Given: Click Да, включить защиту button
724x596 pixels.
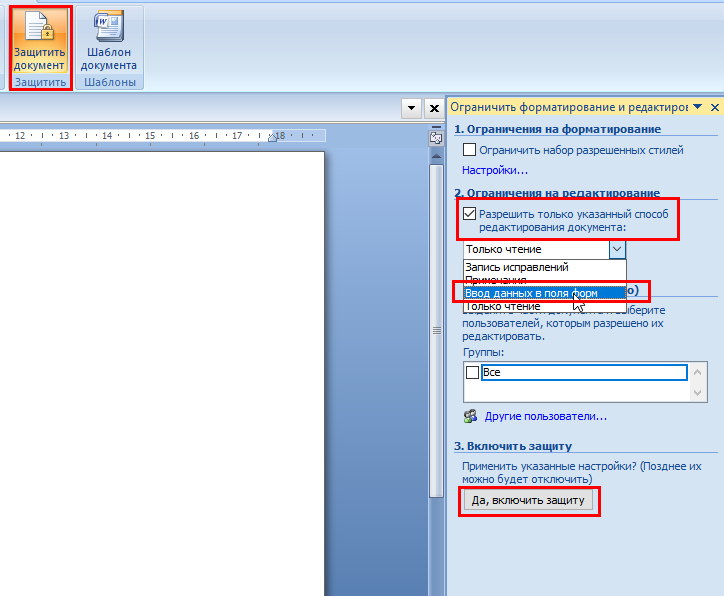Looking at the screenshot, I should click(x=528, y=500).
